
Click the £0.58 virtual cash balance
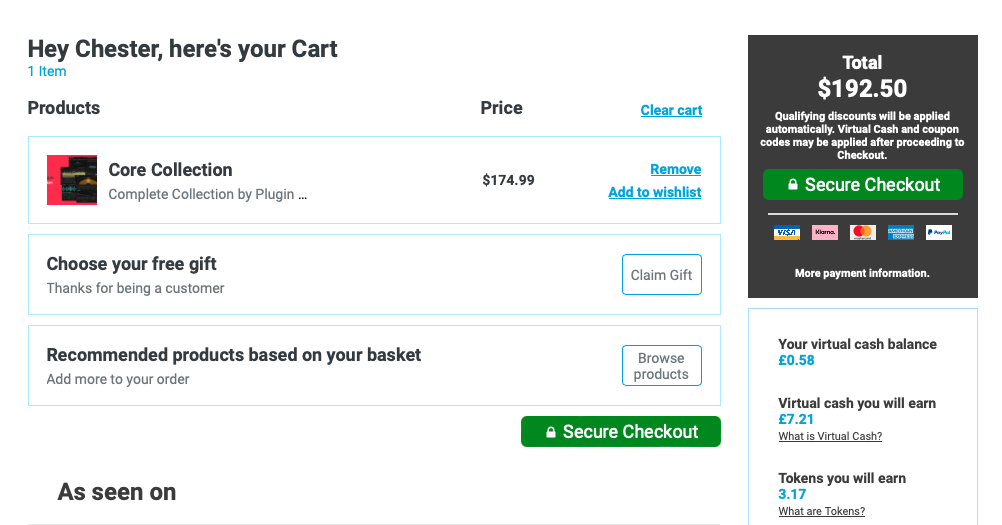pyautogui.click(x=796, y=360)
